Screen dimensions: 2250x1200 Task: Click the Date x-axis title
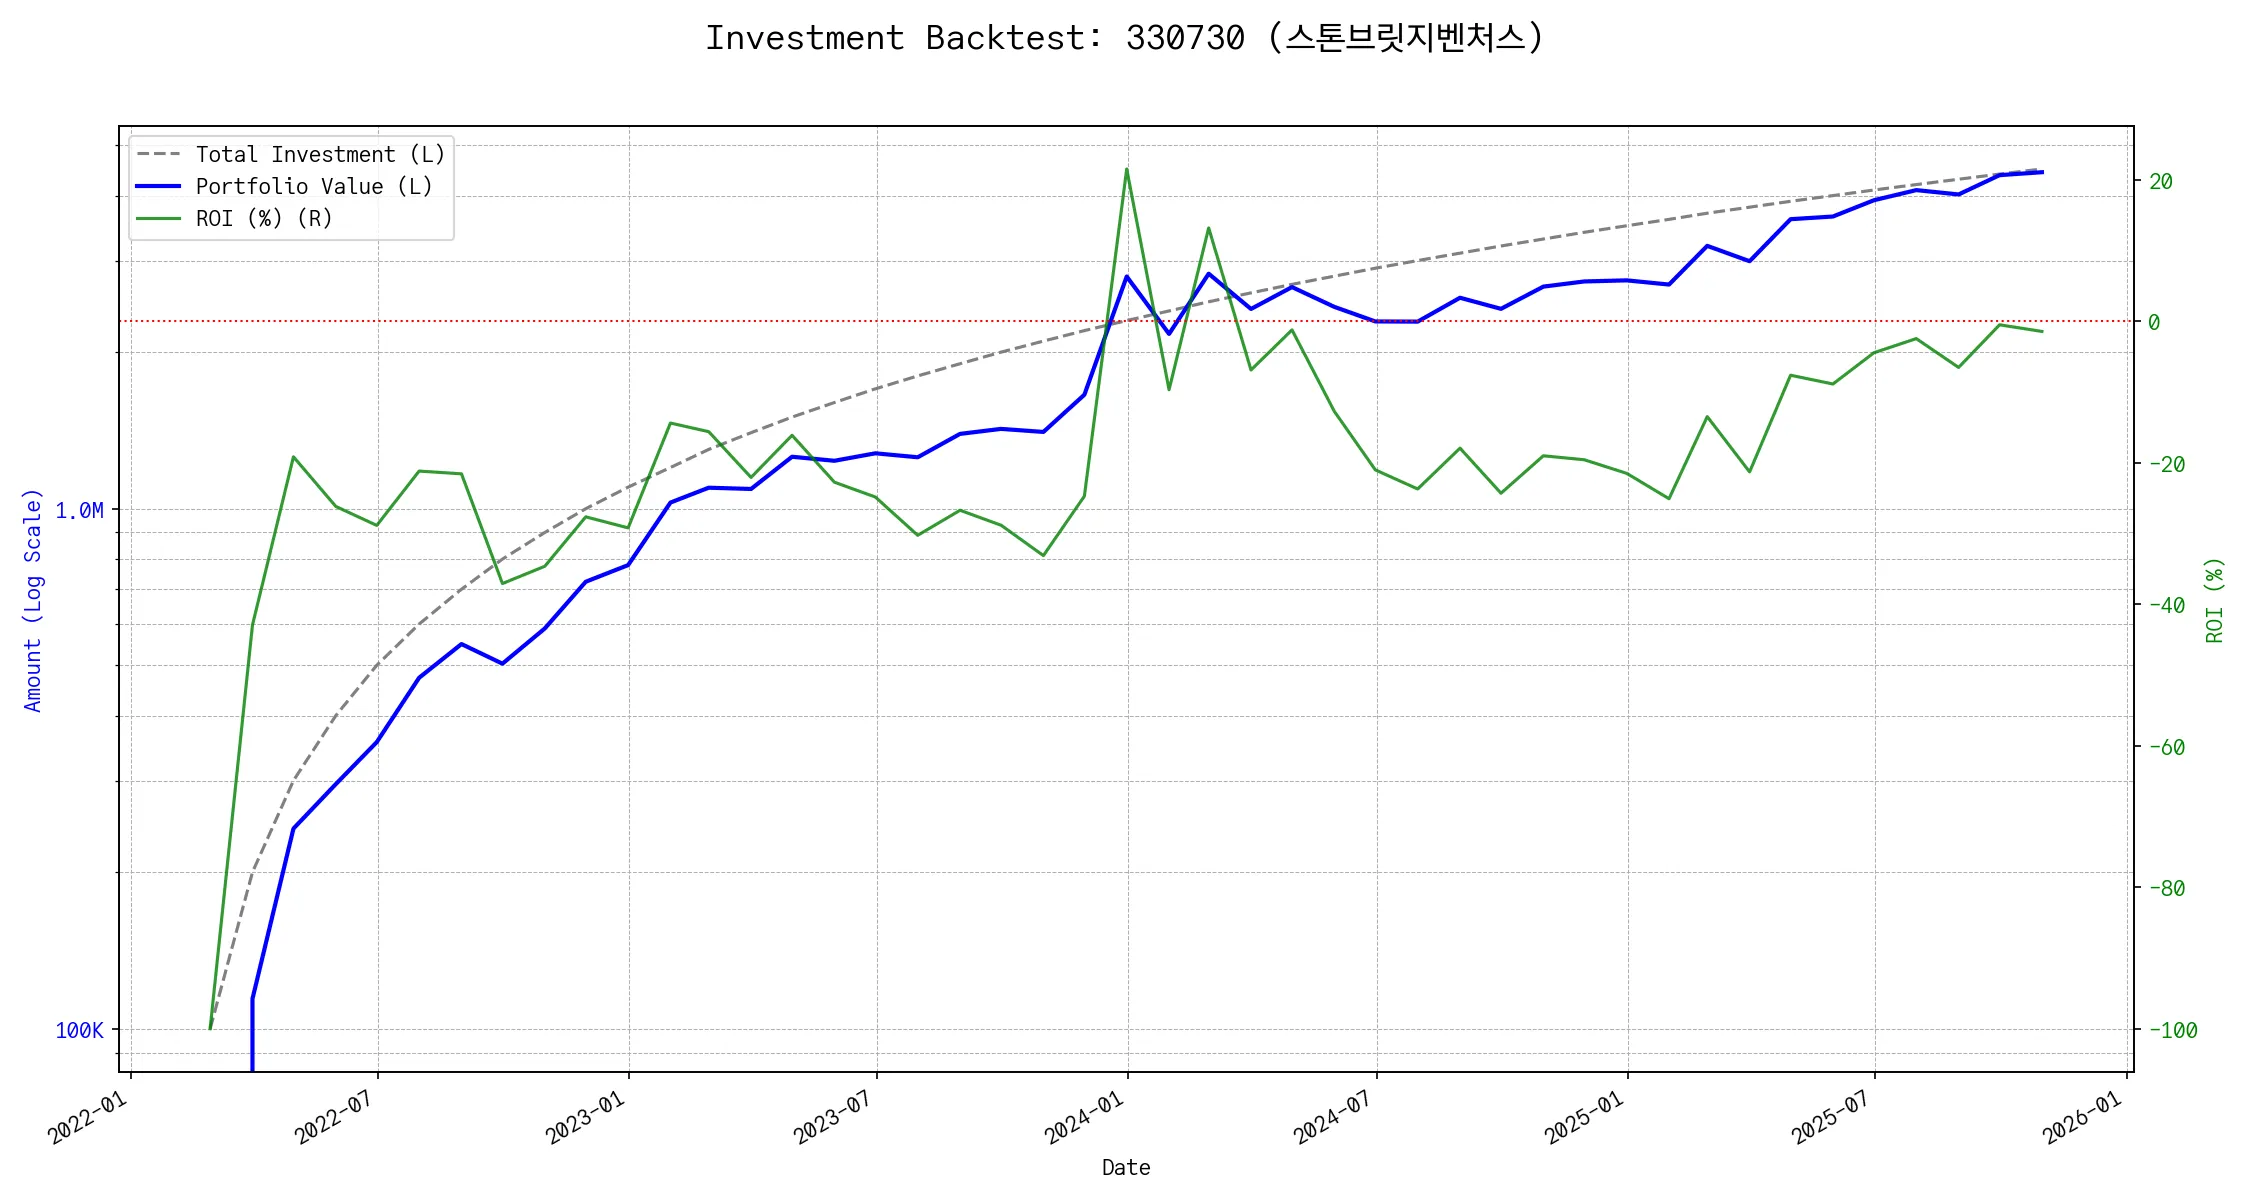(1126, 1167)
